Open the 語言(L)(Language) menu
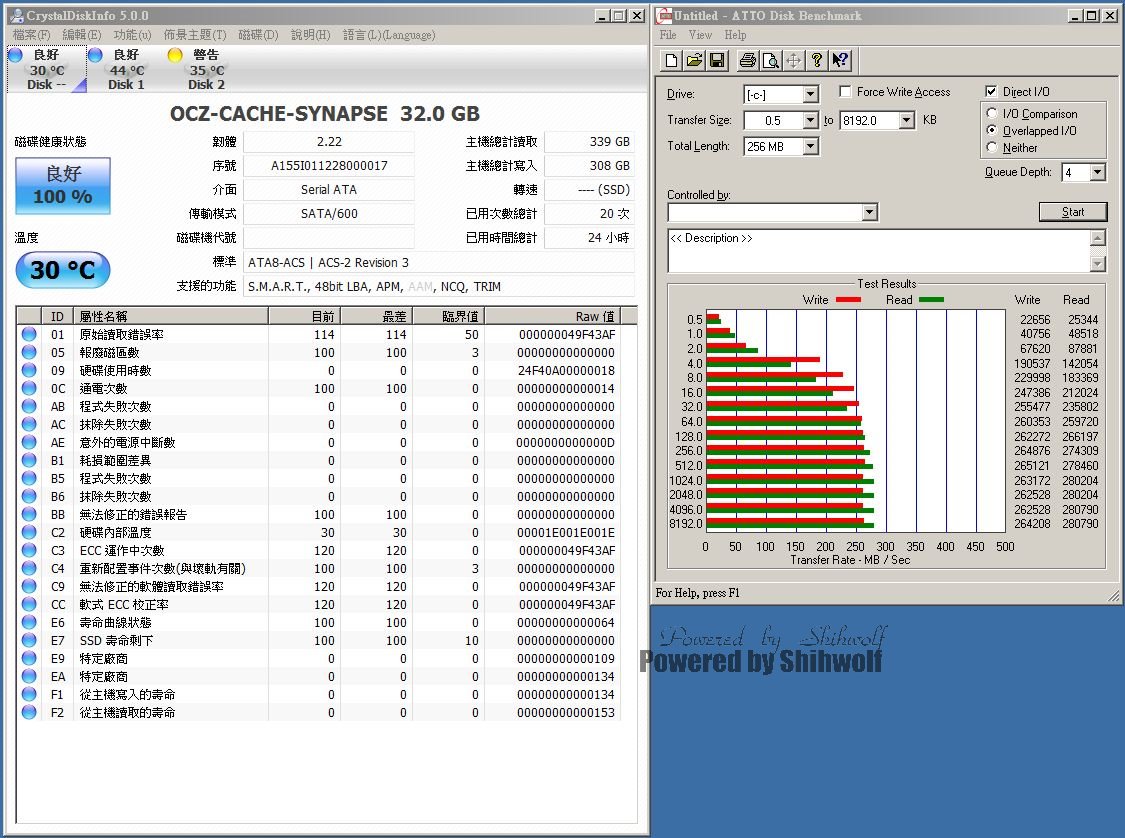The width and height of the screenshot is (1125, 838). [x=389, y=34]
